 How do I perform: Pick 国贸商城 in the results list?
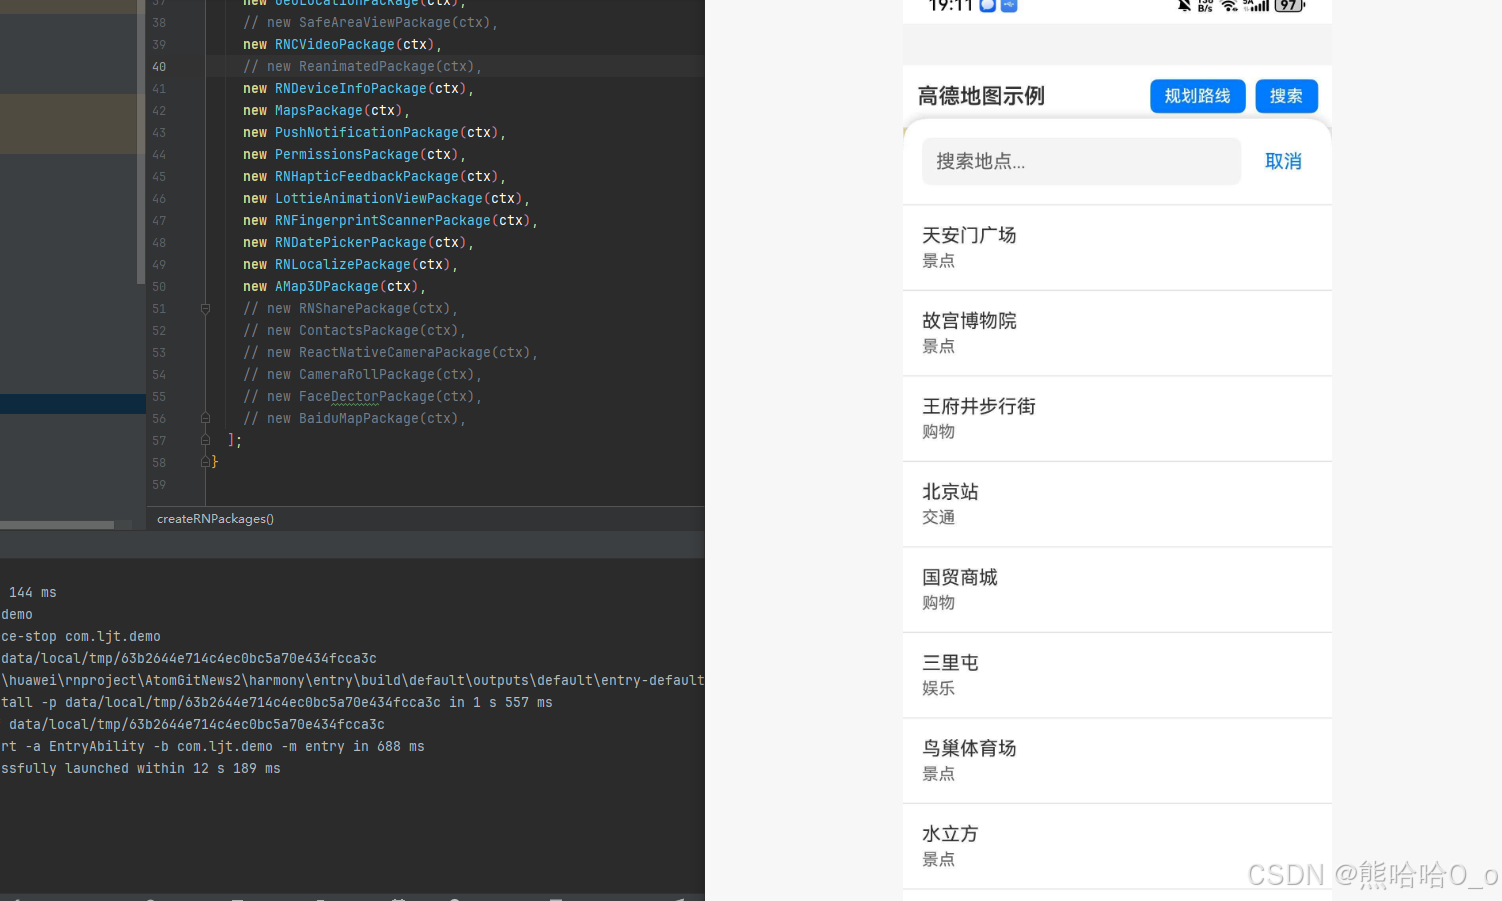(x=1117, y=590)
